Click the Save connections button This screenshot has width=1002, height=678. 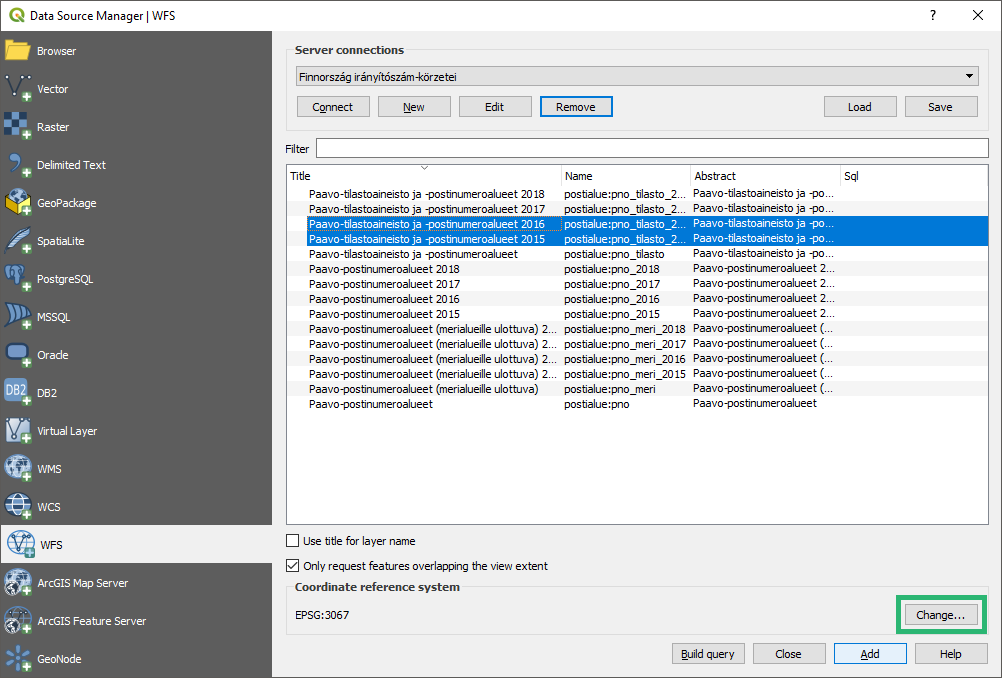coord(941,107)
